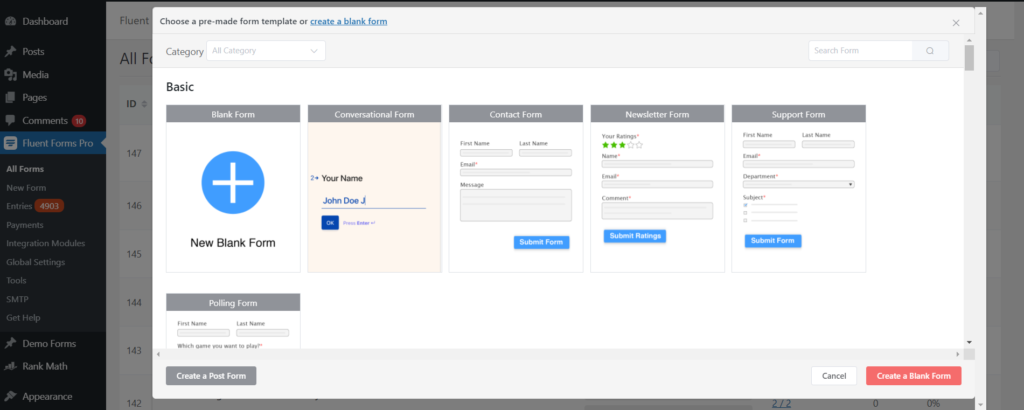
Task: Click the Cancel button
Action: (833, 376)
